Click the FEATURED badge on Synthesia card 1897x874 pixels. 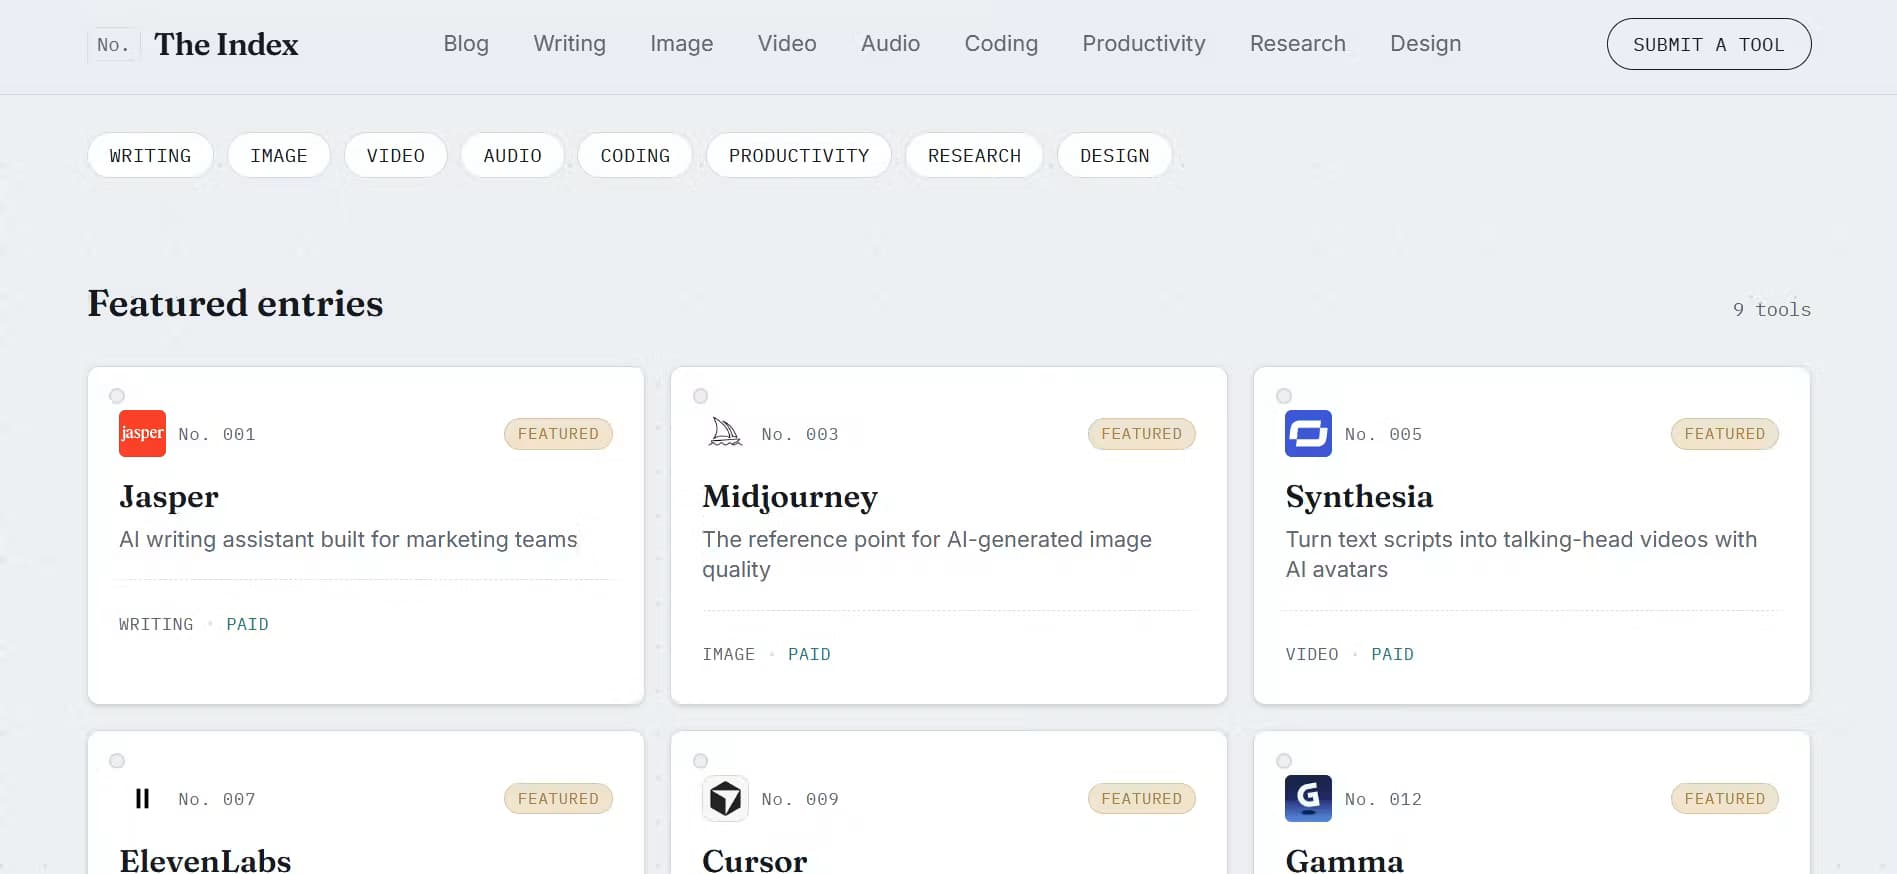pos(1725,434)
